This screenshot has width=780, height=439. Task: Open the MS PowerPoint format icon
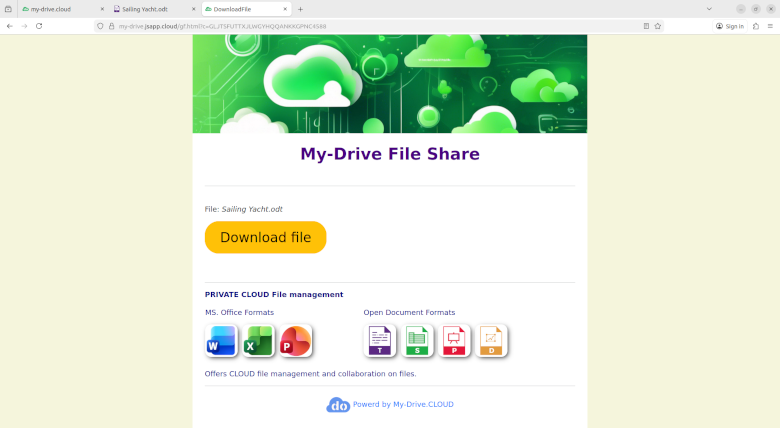295,341
